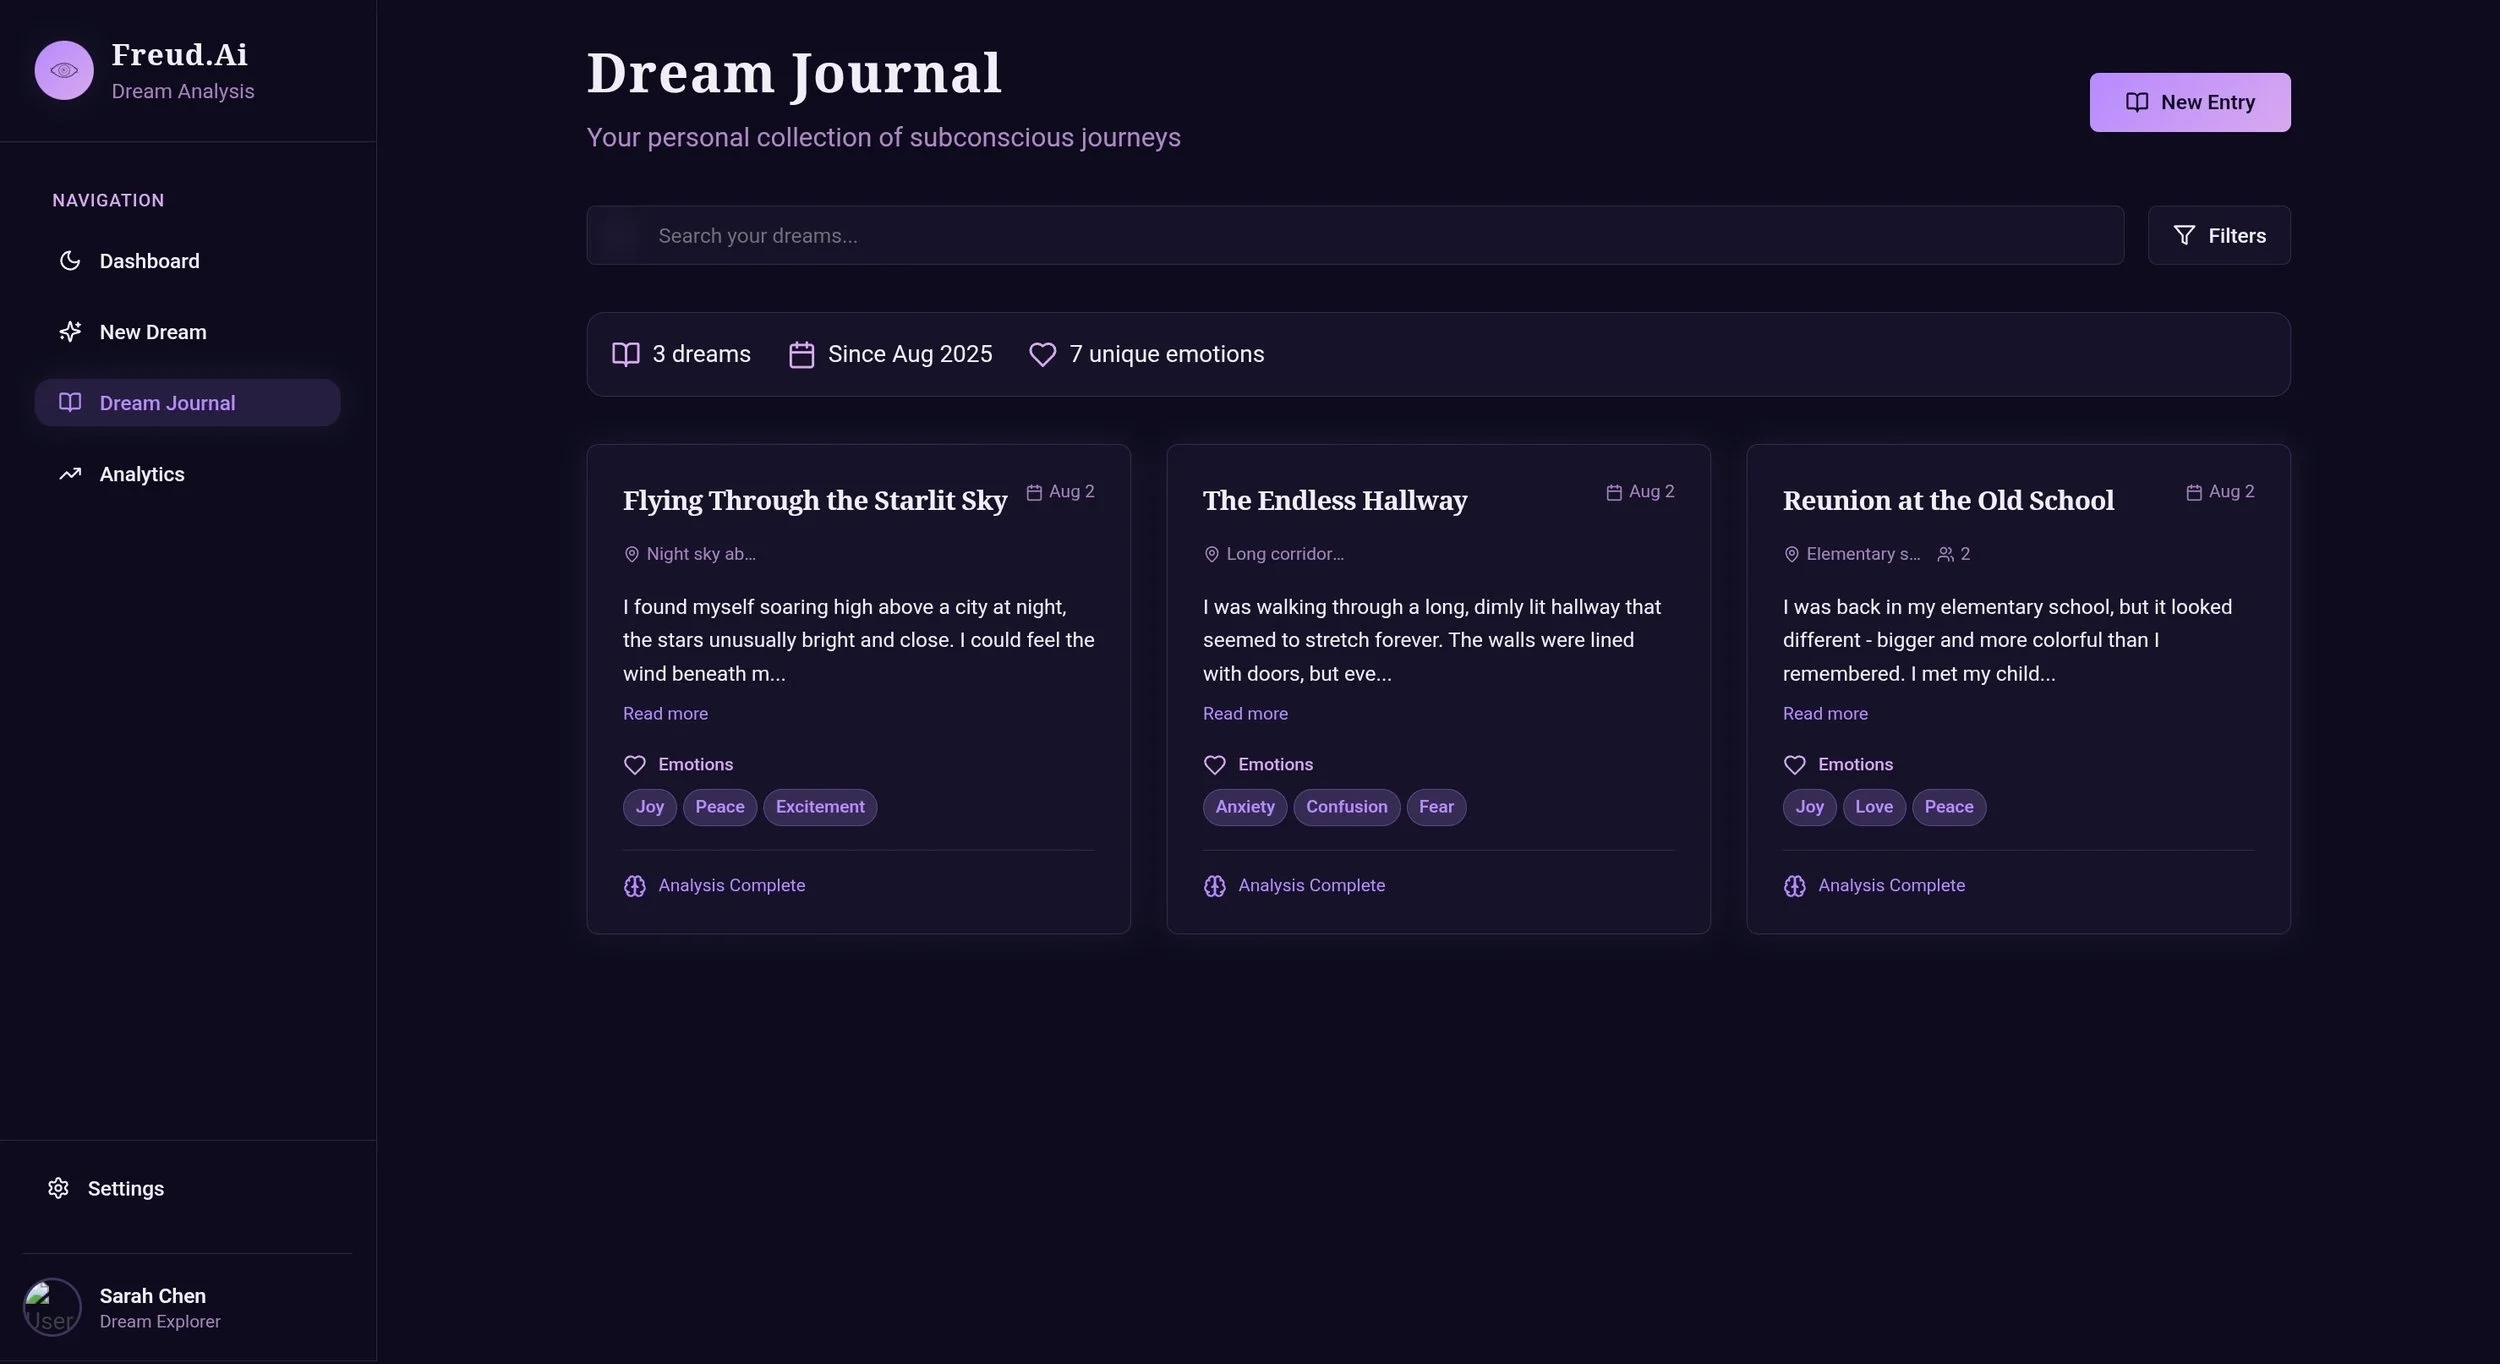Click the New Dream sparkle icon
Viewport: 2500px width, 1364px height.
point(70,332)
